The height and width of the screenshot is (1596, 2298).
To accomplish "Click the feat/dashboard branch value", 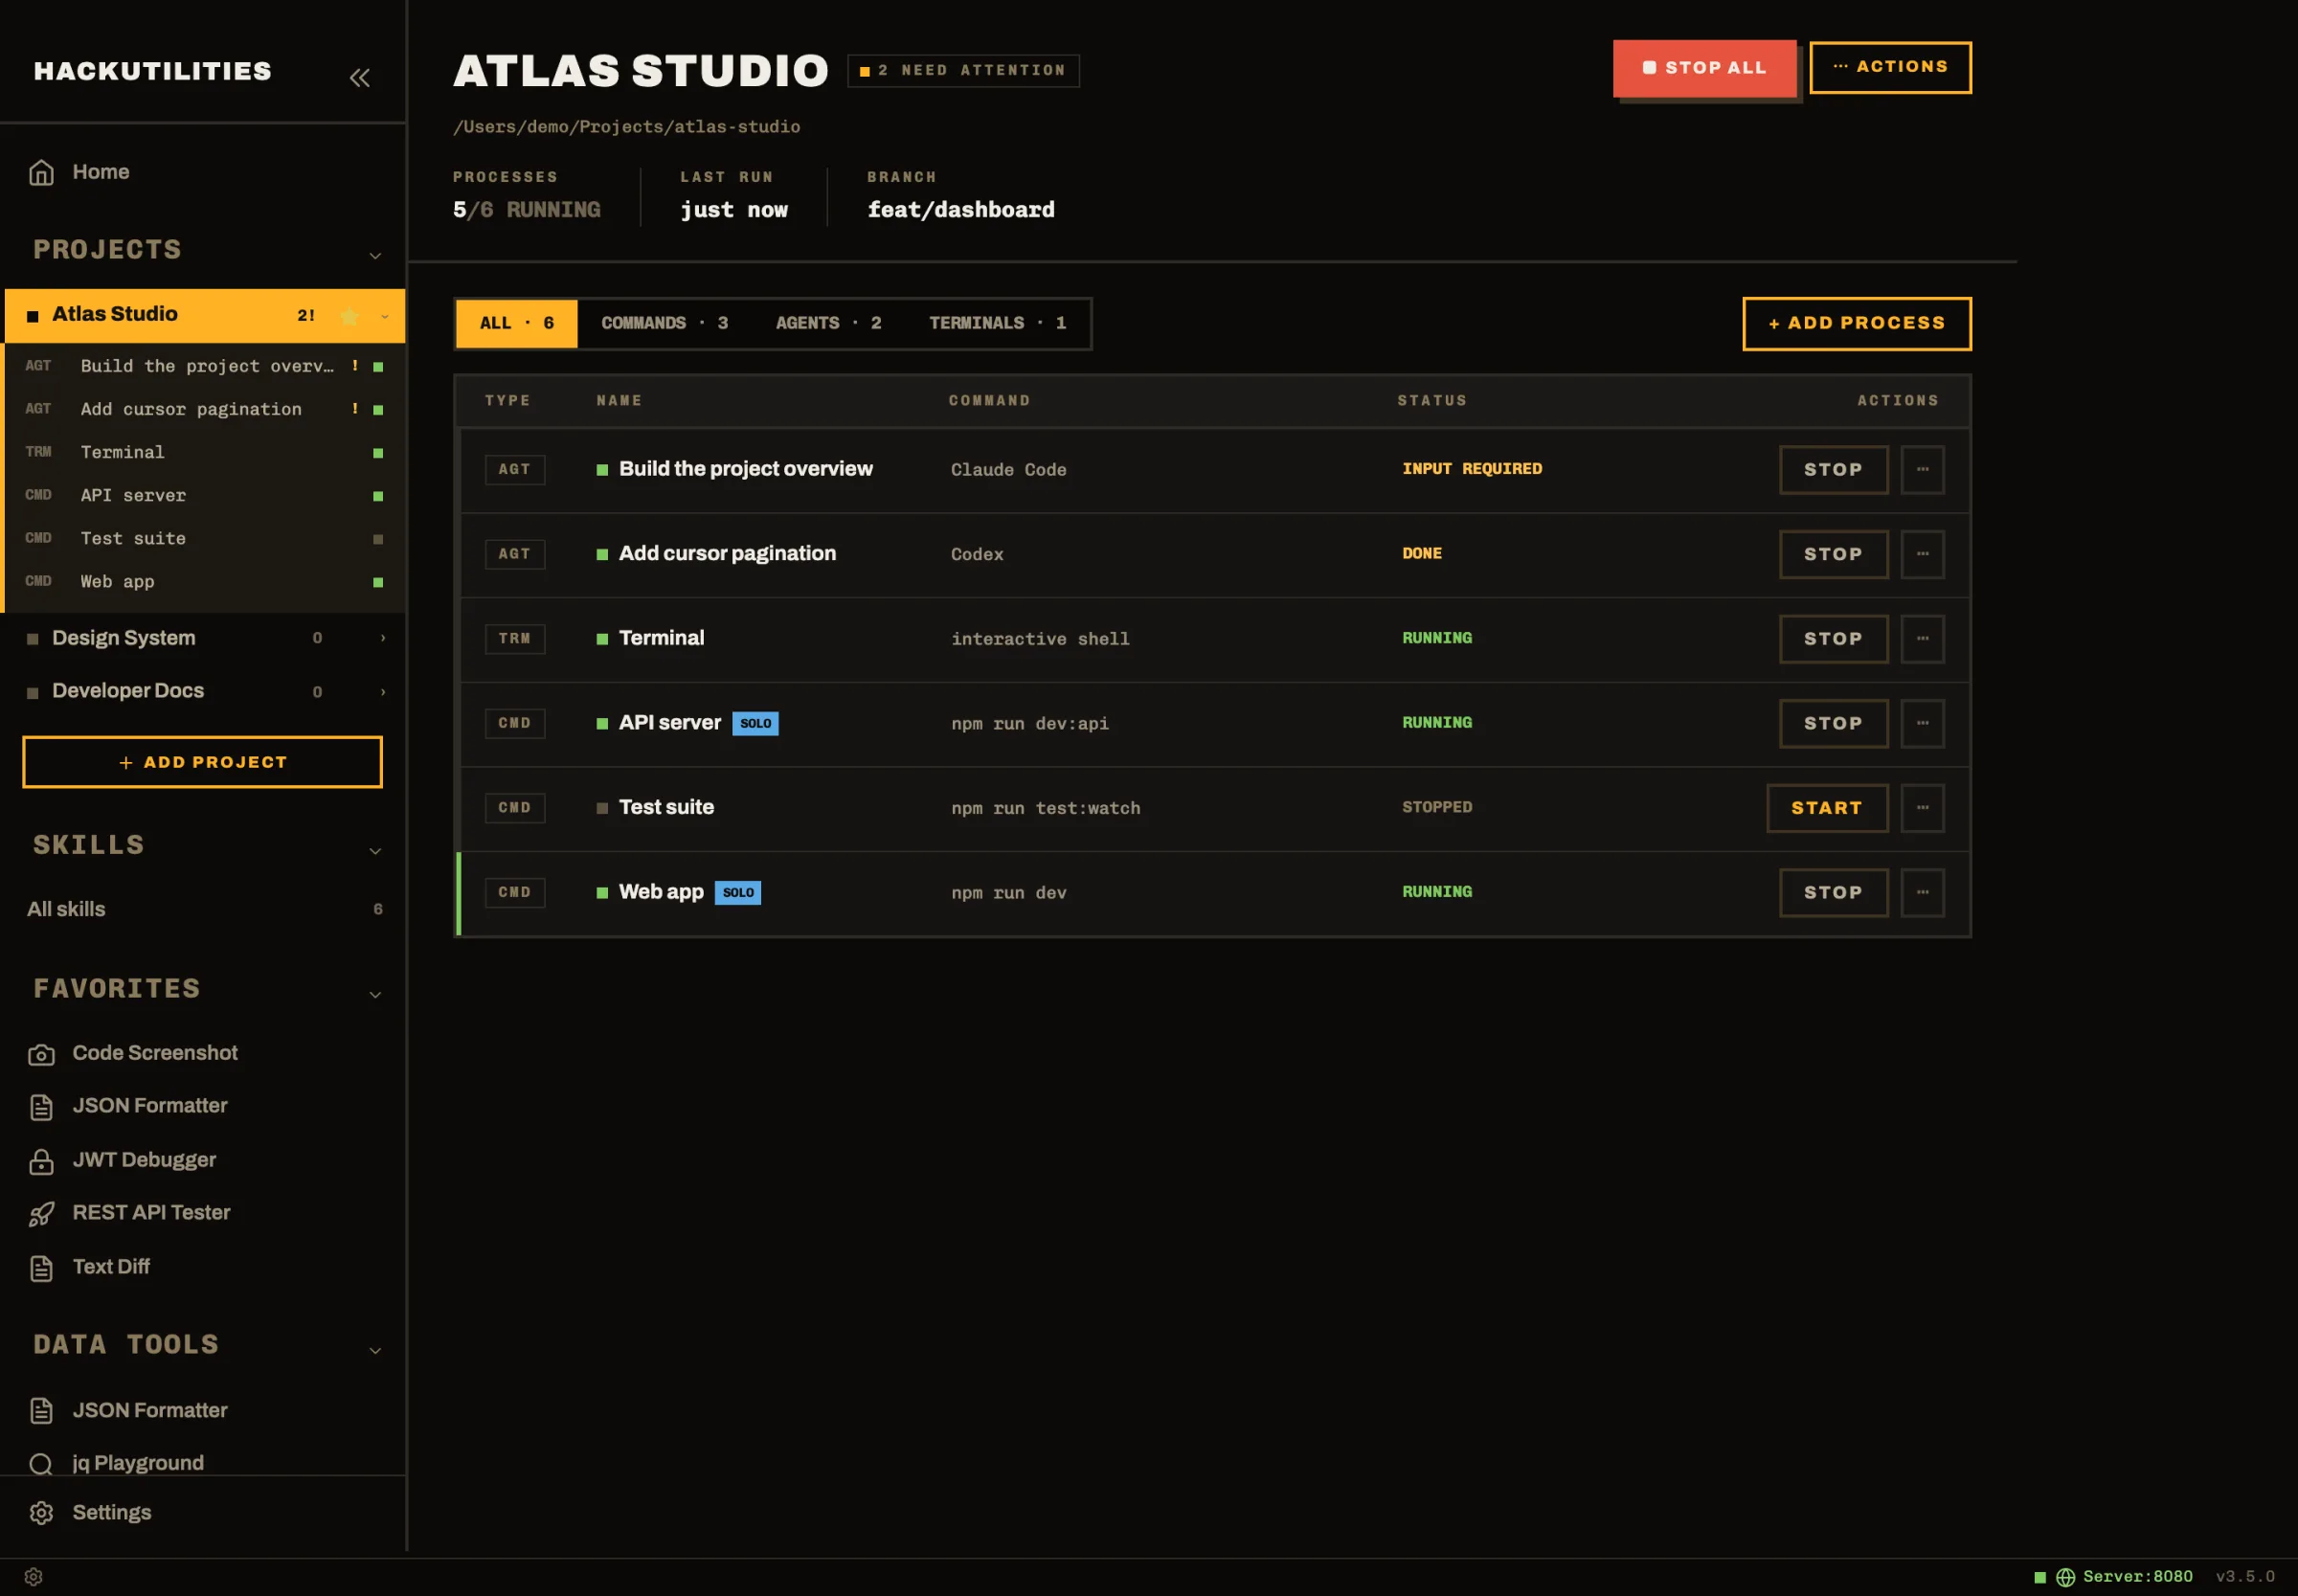I will click(x=960, y=210).
